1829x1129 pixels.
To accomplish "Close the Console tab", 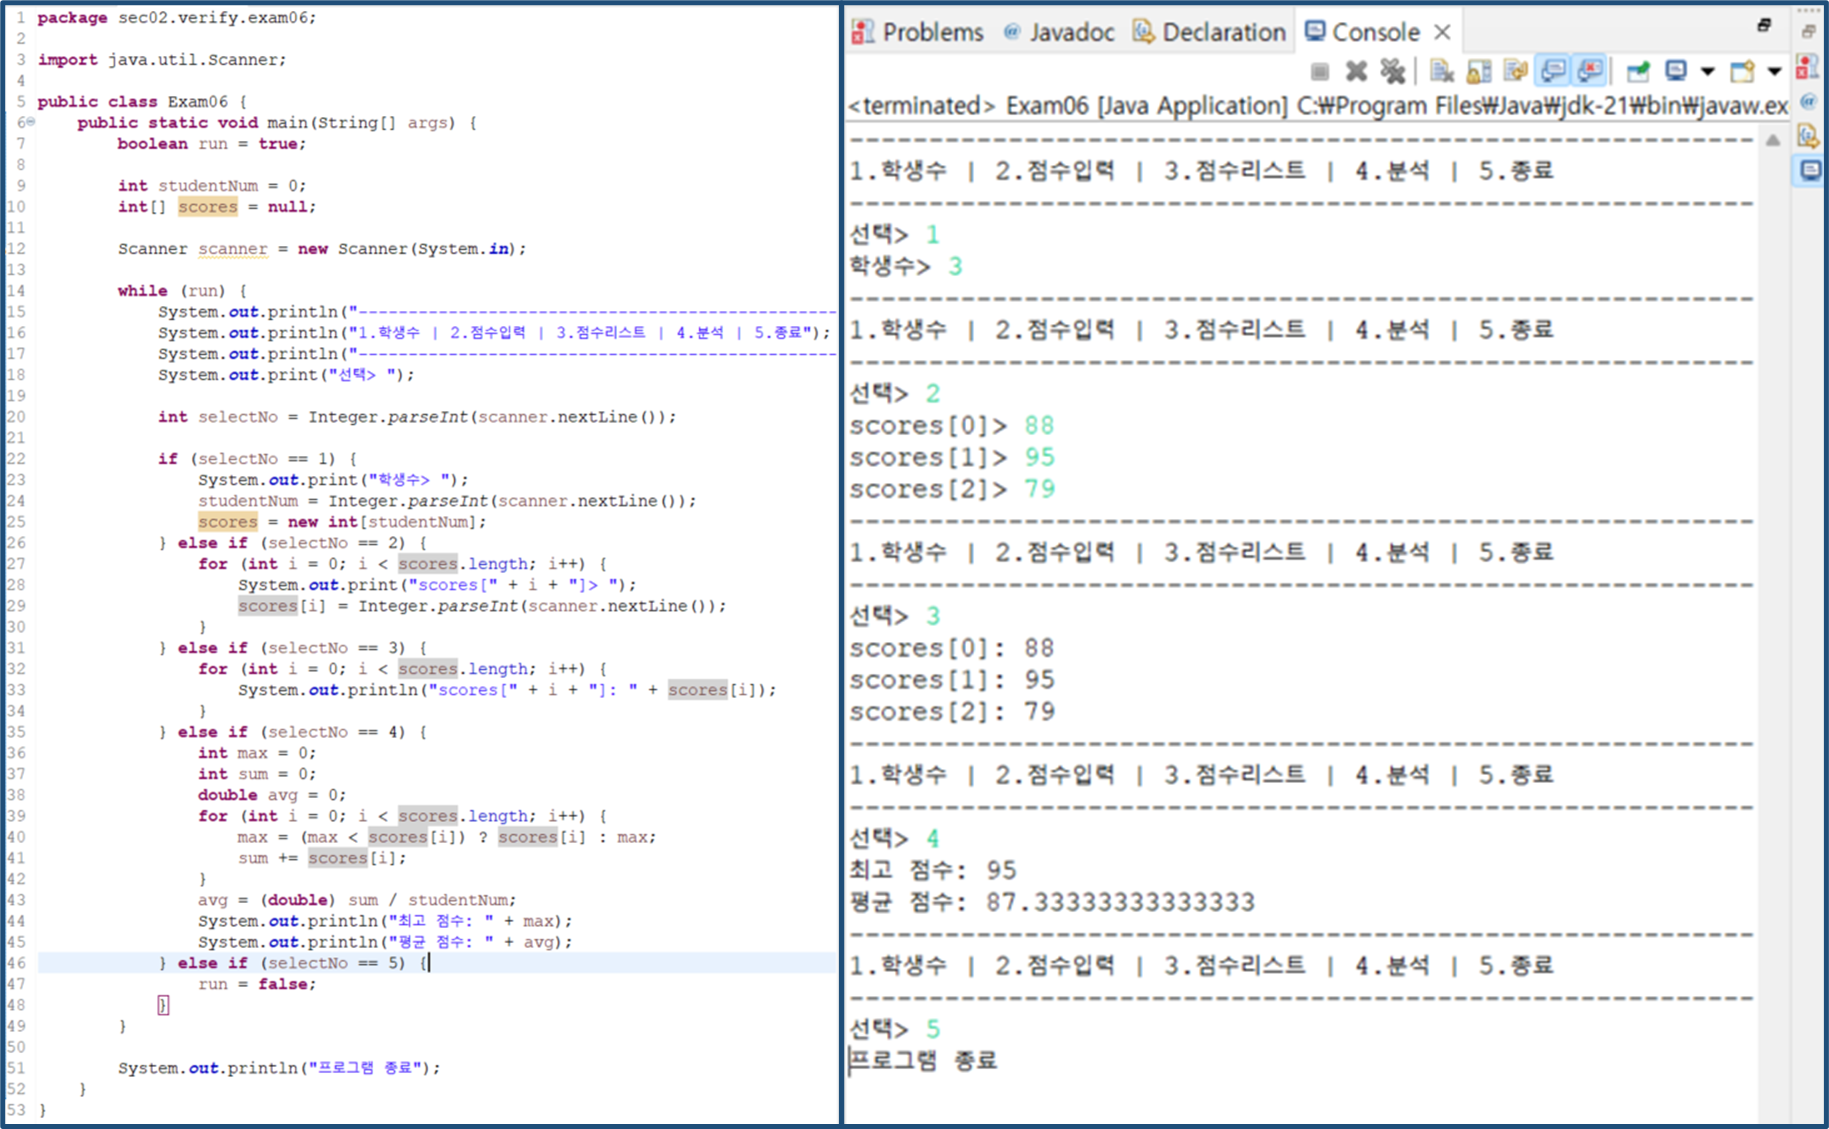I will (x=1442, y=32).
